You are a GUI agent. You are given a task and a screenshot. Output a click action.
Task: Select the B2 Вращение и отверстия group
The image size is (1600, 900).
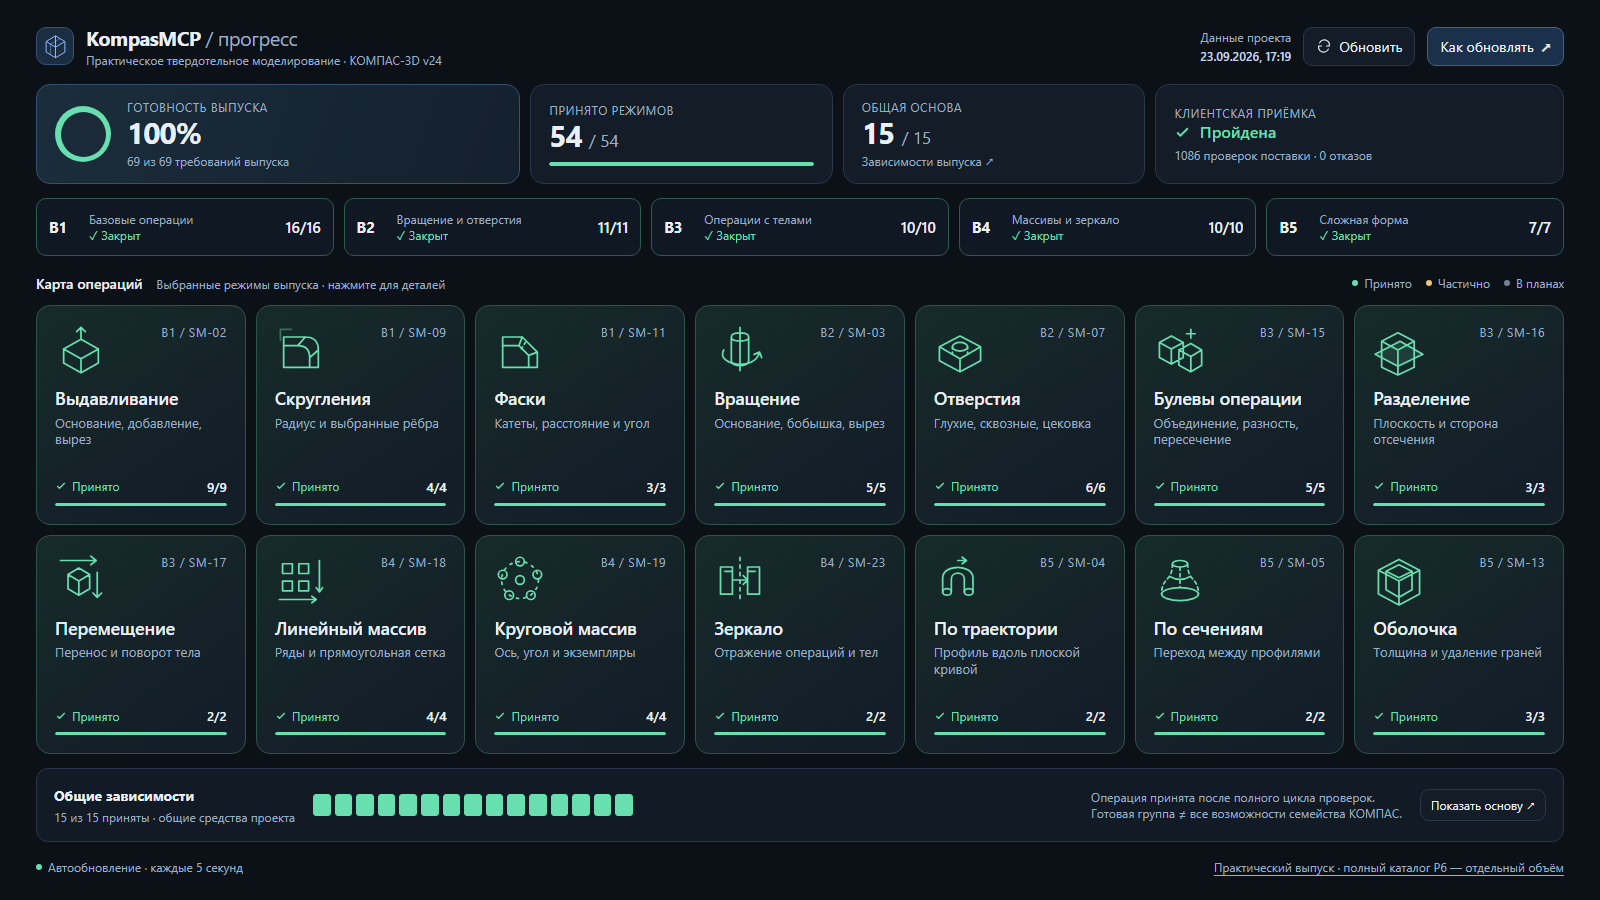tap(492, 227)
